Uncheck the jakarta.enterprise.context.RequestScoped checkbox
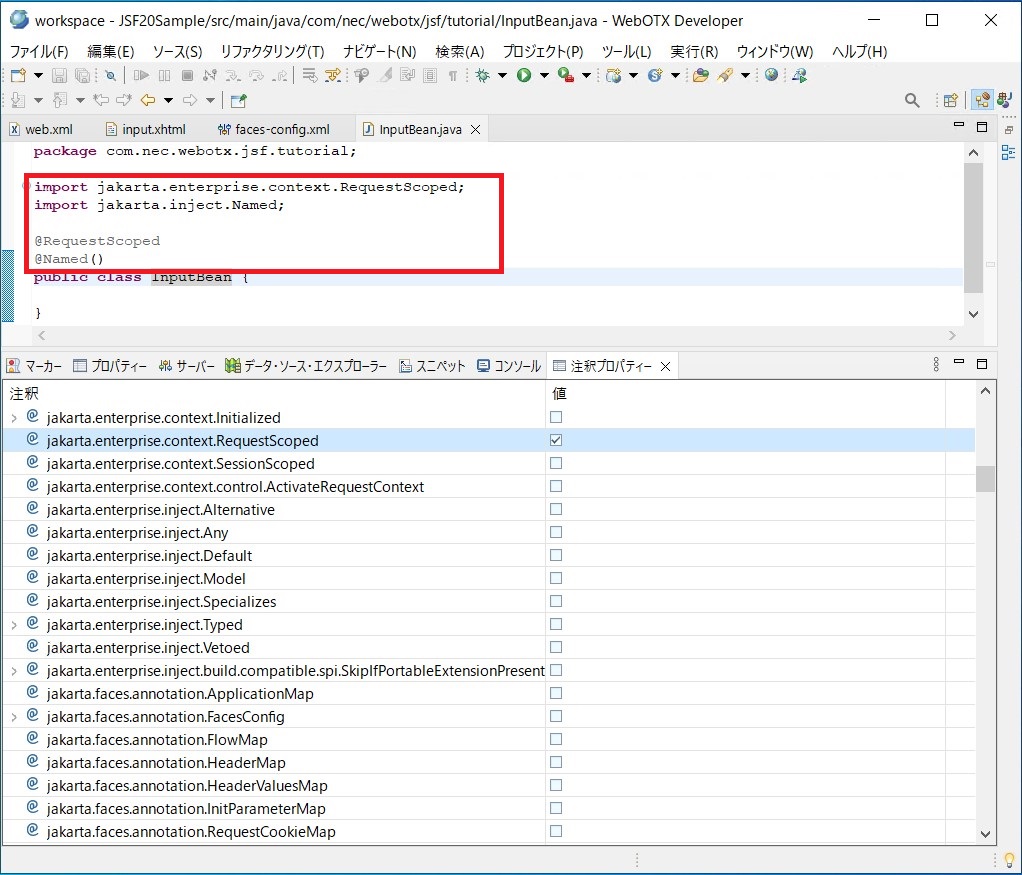This screenshot has height=875, width=1022. (556, 440)
